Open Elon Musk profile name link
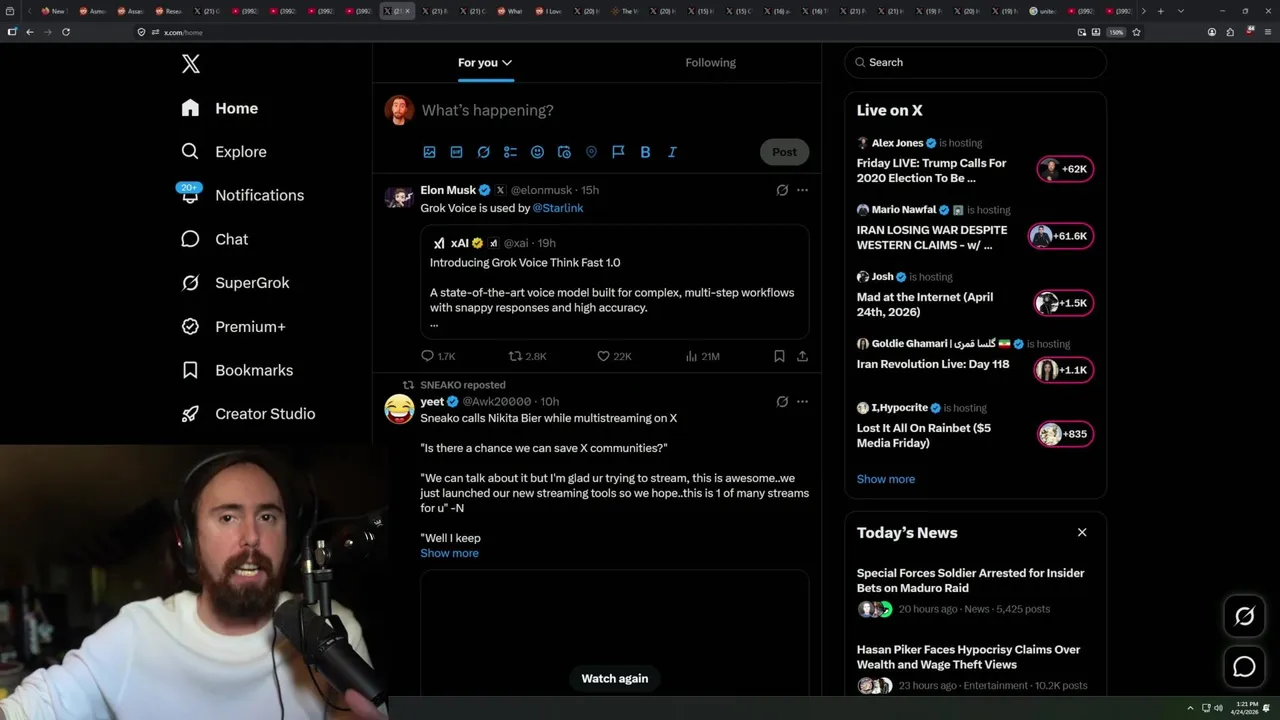 pos(448,190)
